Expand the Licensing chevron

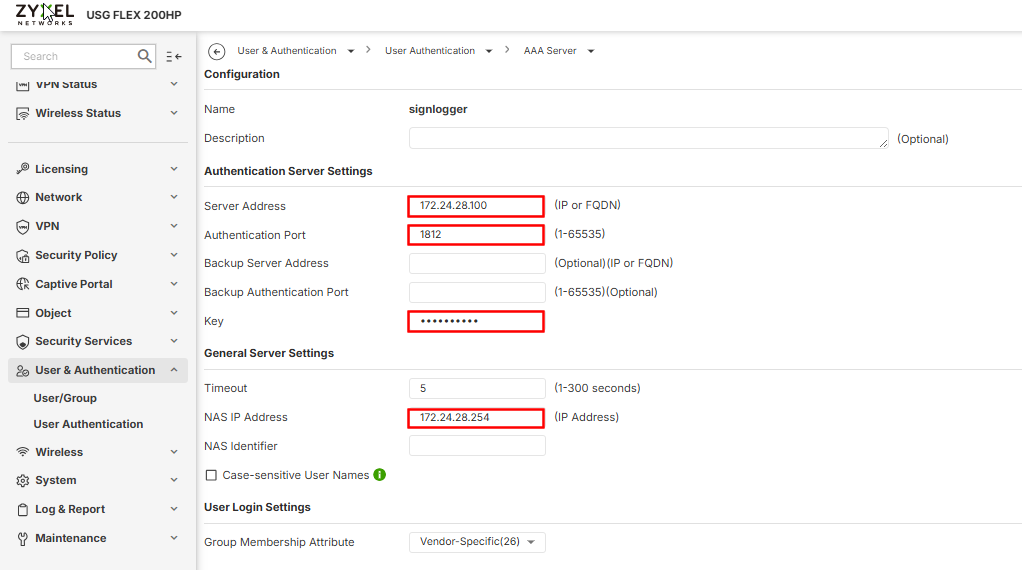click(174, 169)
